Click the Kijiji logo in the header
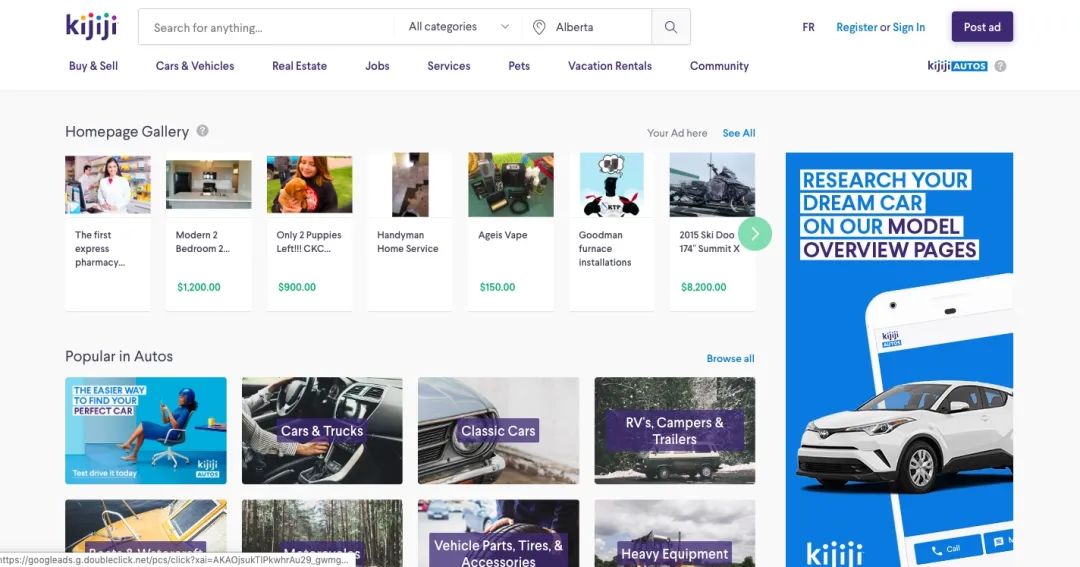 (91, 26)
